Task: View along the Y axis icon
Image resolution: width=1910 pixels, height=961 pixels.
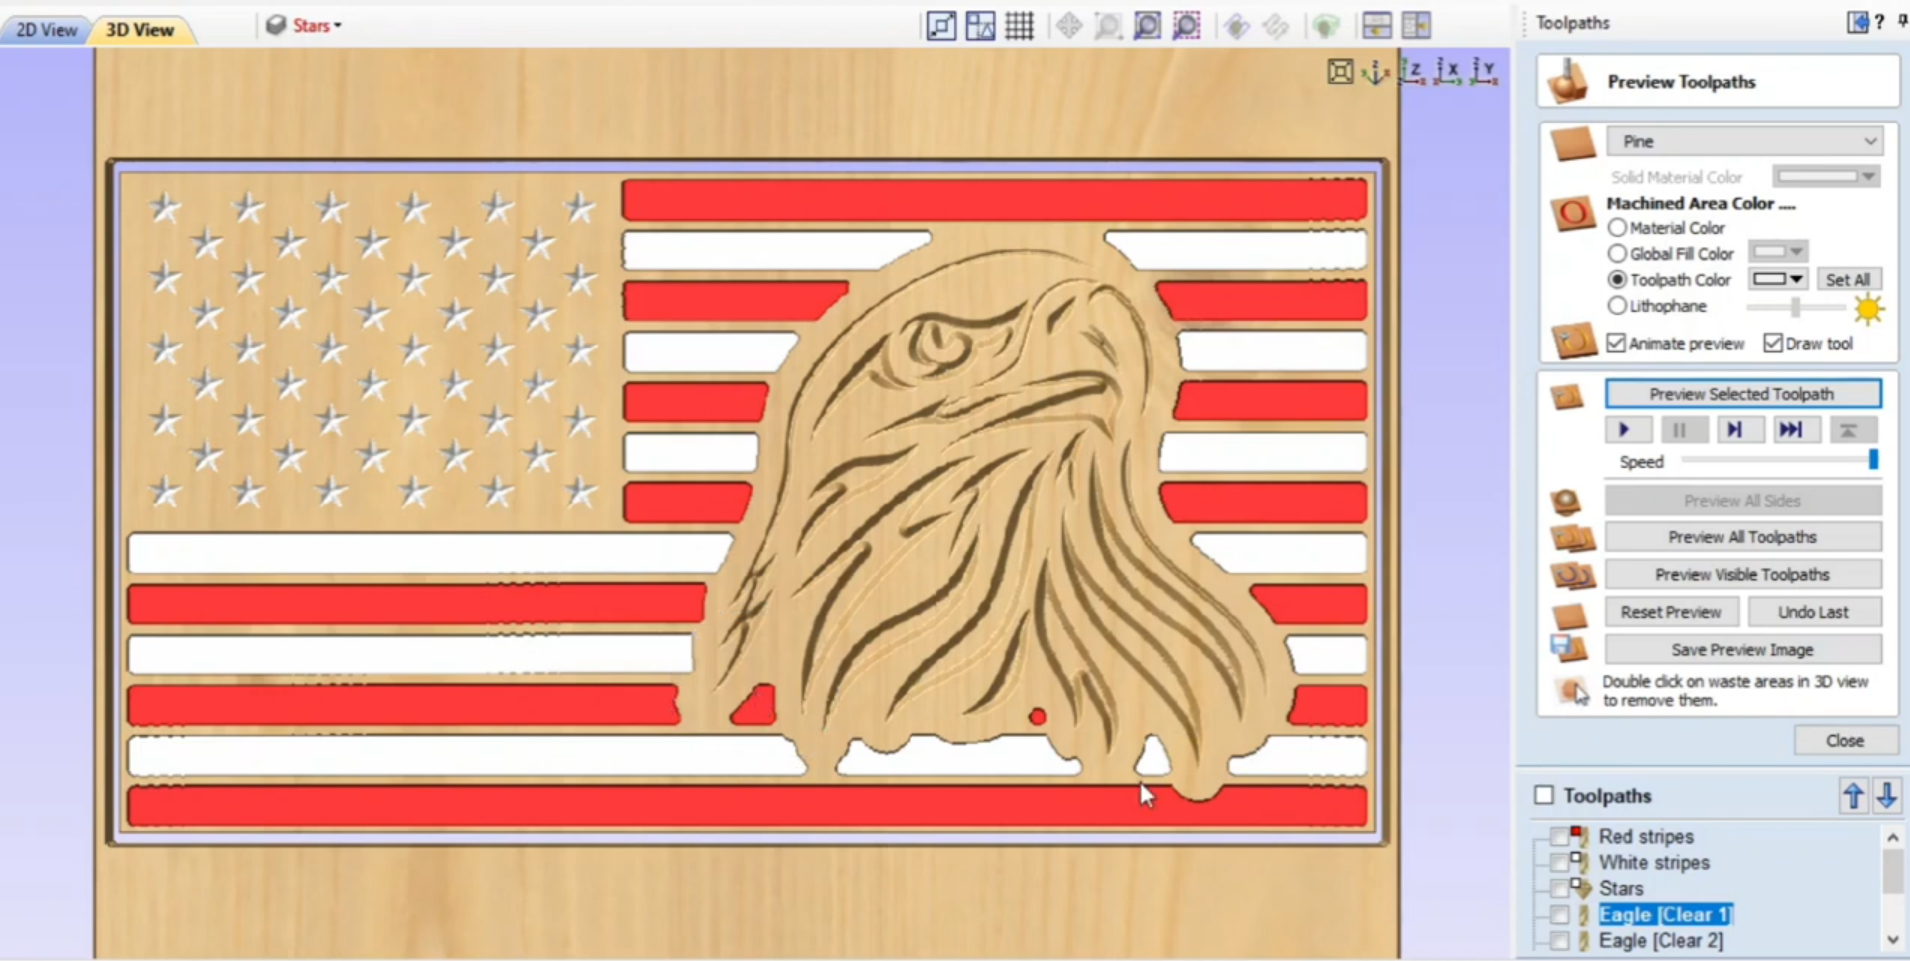Action: point(1484,71)
